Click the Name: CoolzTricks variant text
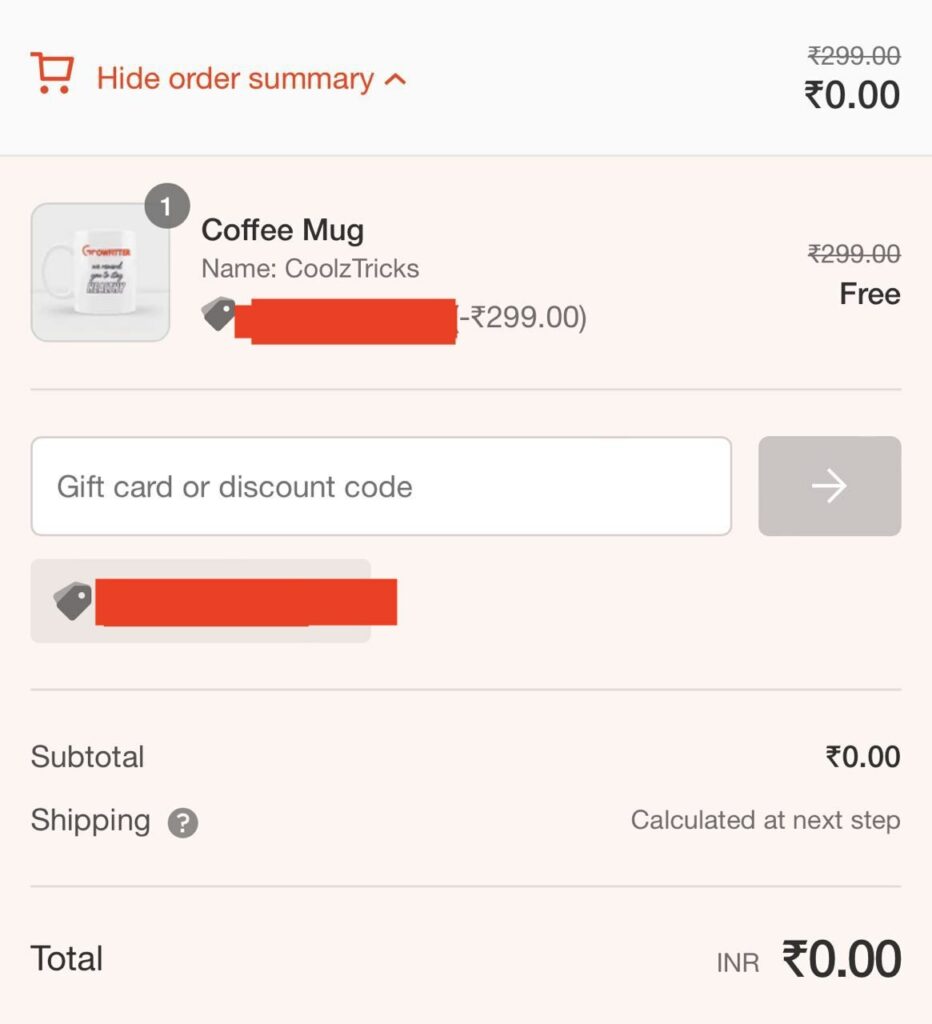Image resolution: width=932 pixels, height=1024 pixels. pyautogui.click(x=310, y=268)
